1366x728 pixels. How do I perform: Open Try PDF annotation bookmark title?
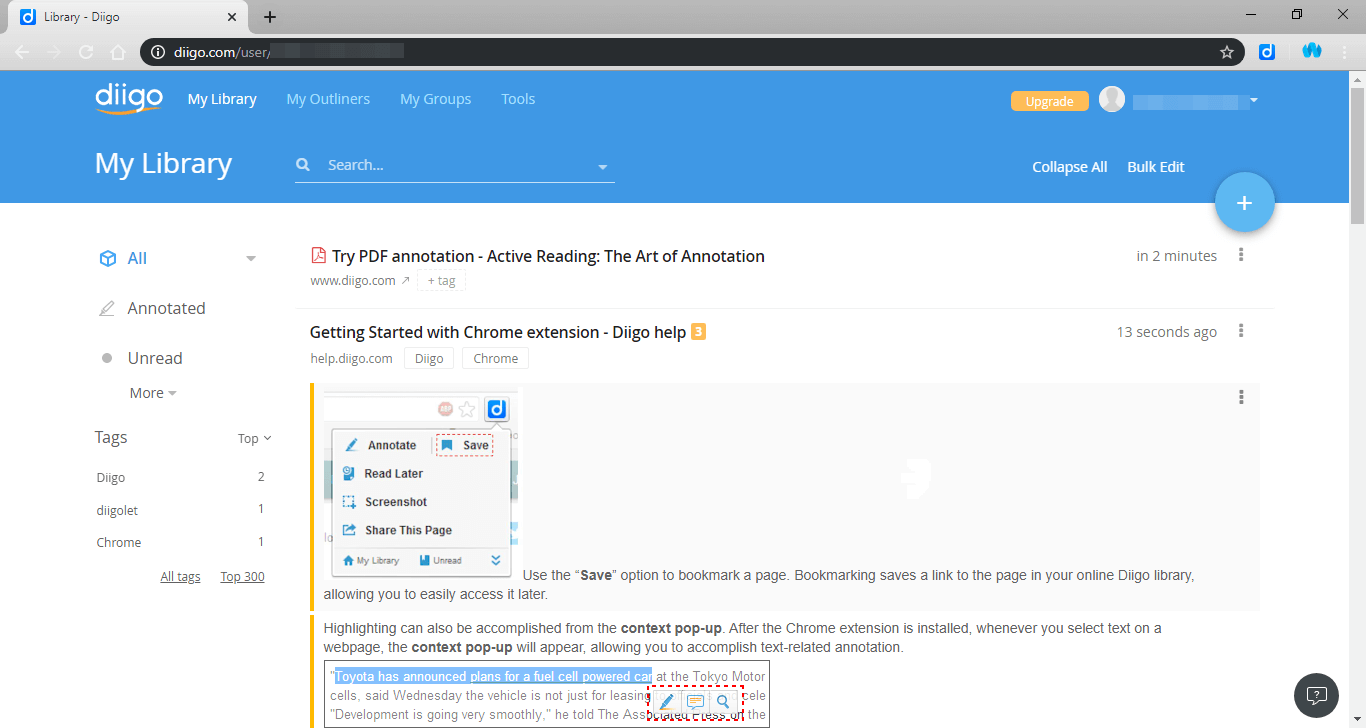pos(548,256)
